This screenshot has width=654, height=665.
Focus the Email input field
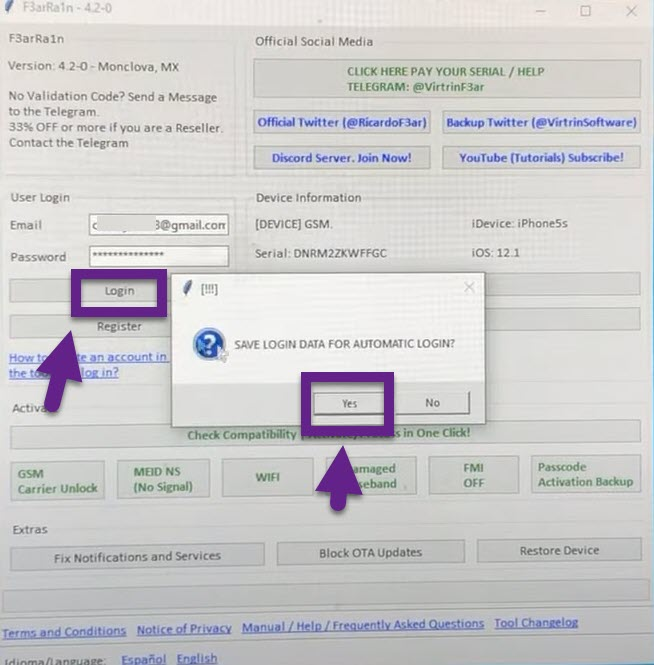click(x=159, y=225)
